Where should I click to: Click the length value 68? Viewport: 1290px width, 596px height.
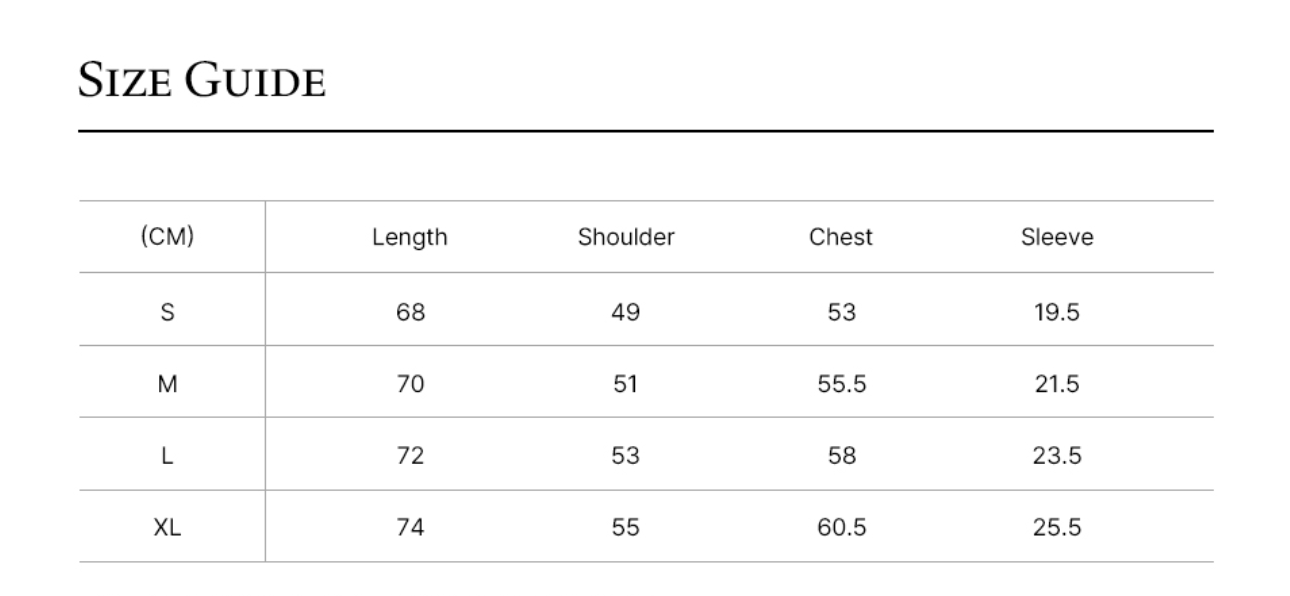410,312
